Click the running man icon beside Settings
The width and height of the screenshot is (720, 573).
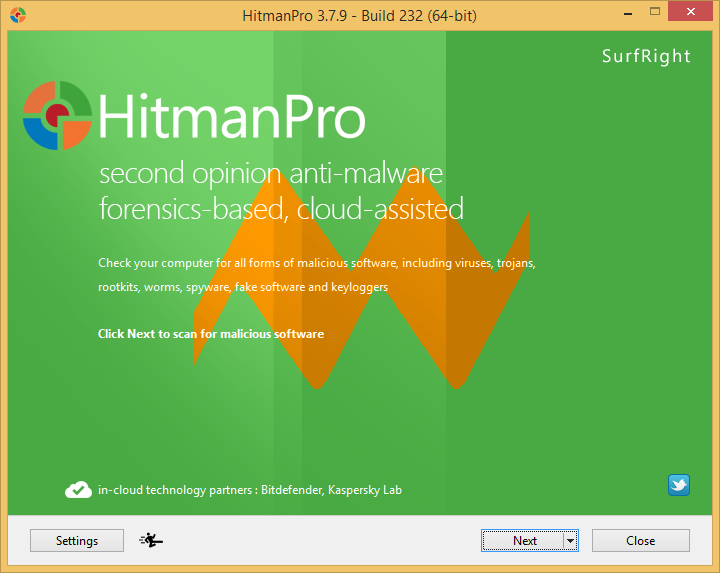point(151,540)
